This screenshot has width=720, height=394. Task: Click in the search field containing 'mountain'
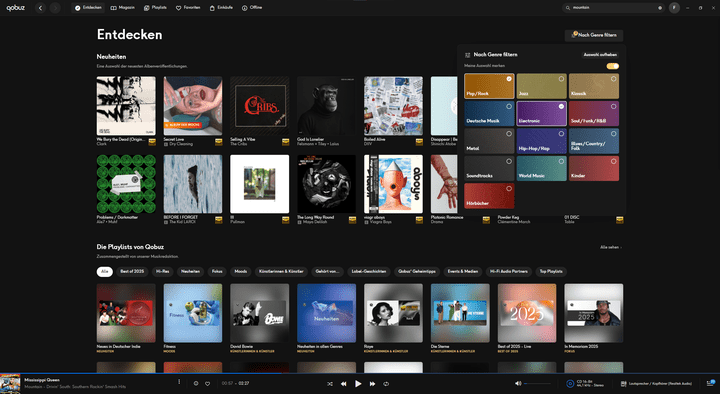613,8
